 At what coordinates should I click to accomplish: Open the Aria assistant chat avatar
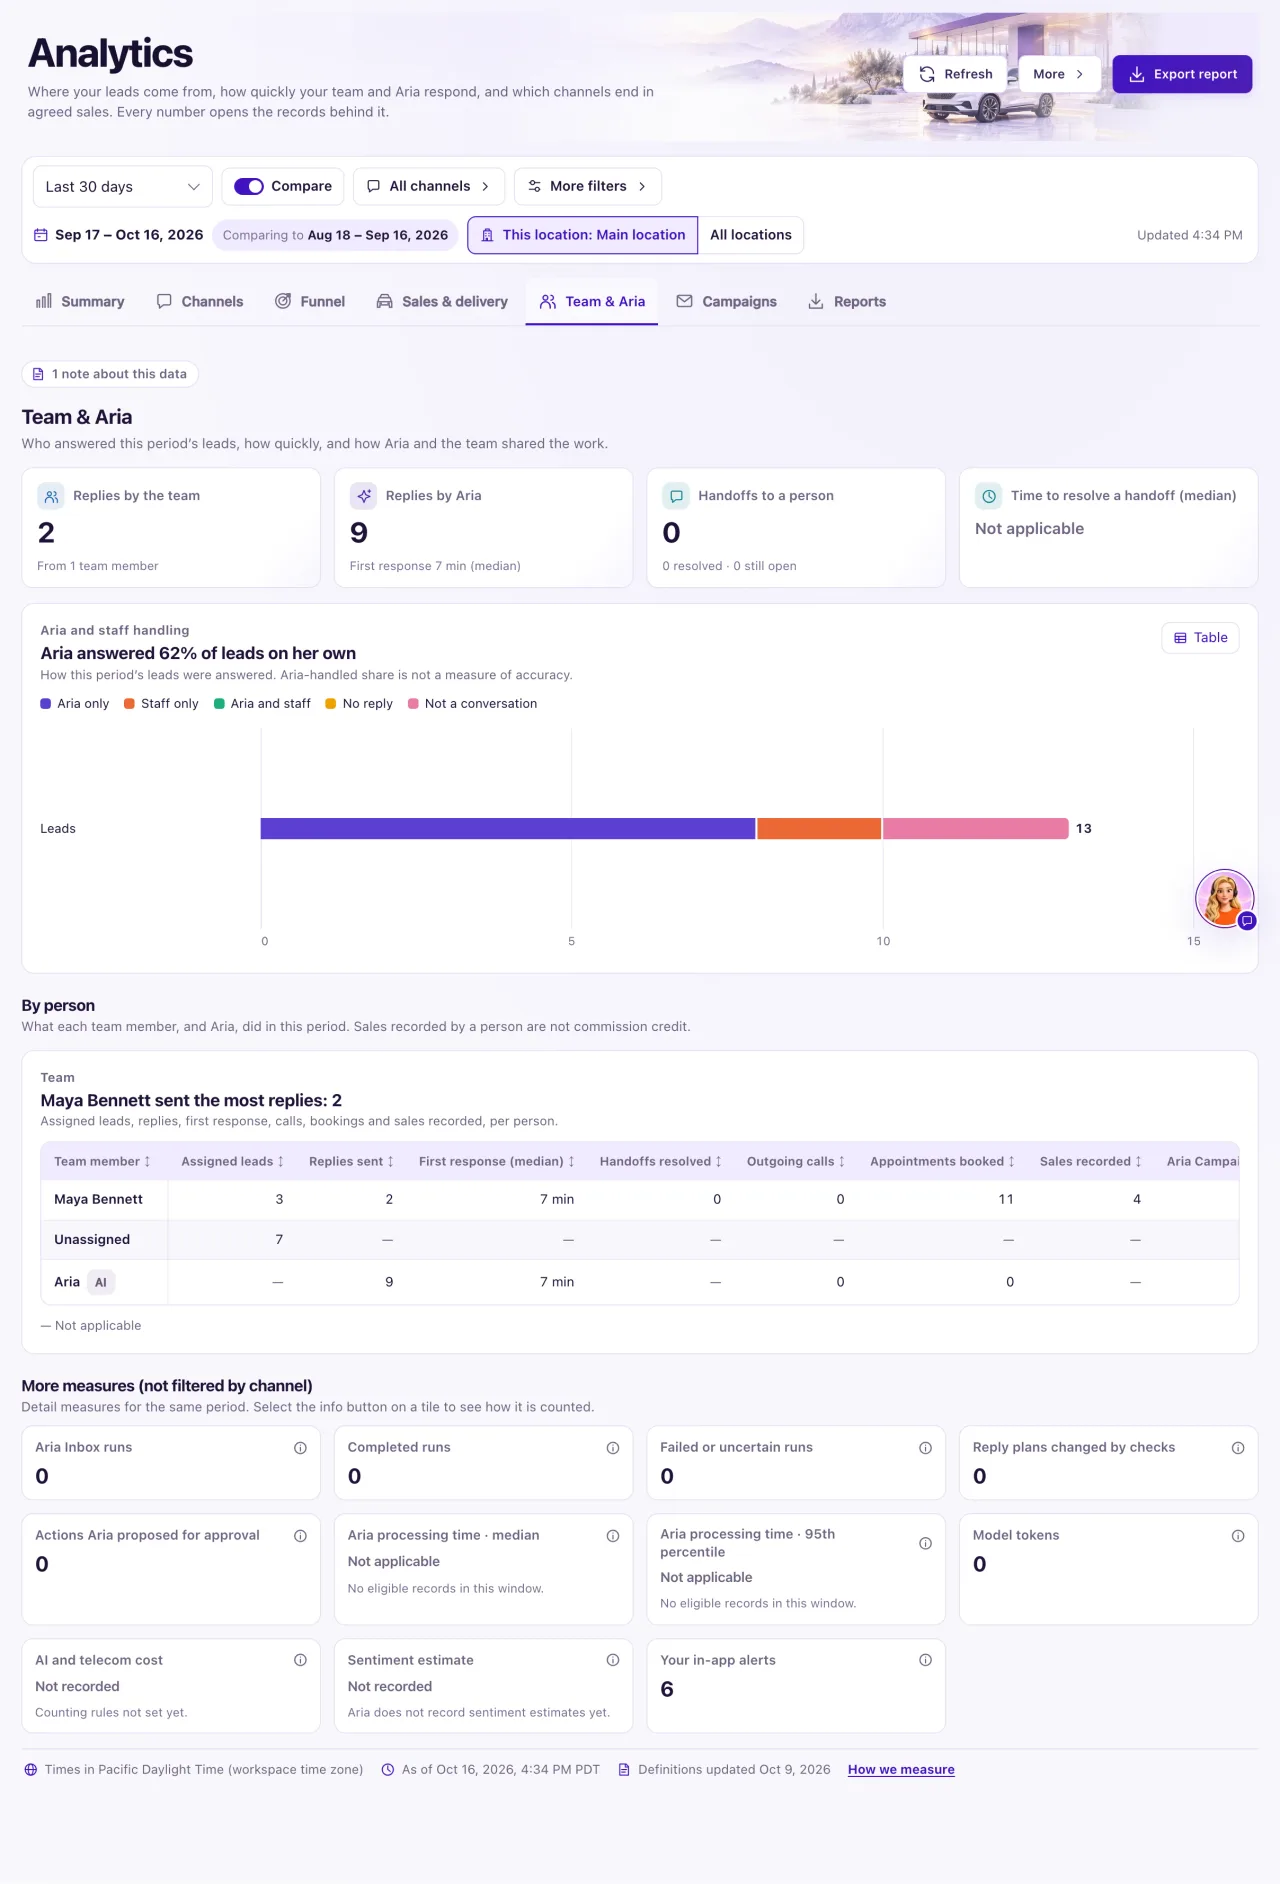(1225, 898)
